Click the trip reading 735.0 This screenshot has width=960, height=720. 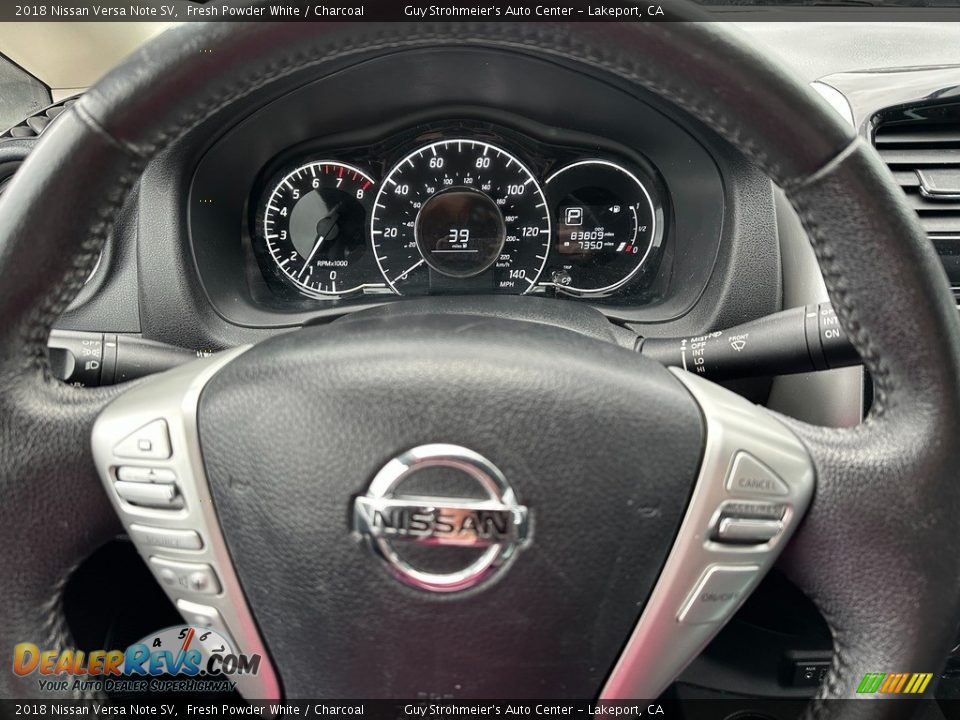[x=590, y=246]
